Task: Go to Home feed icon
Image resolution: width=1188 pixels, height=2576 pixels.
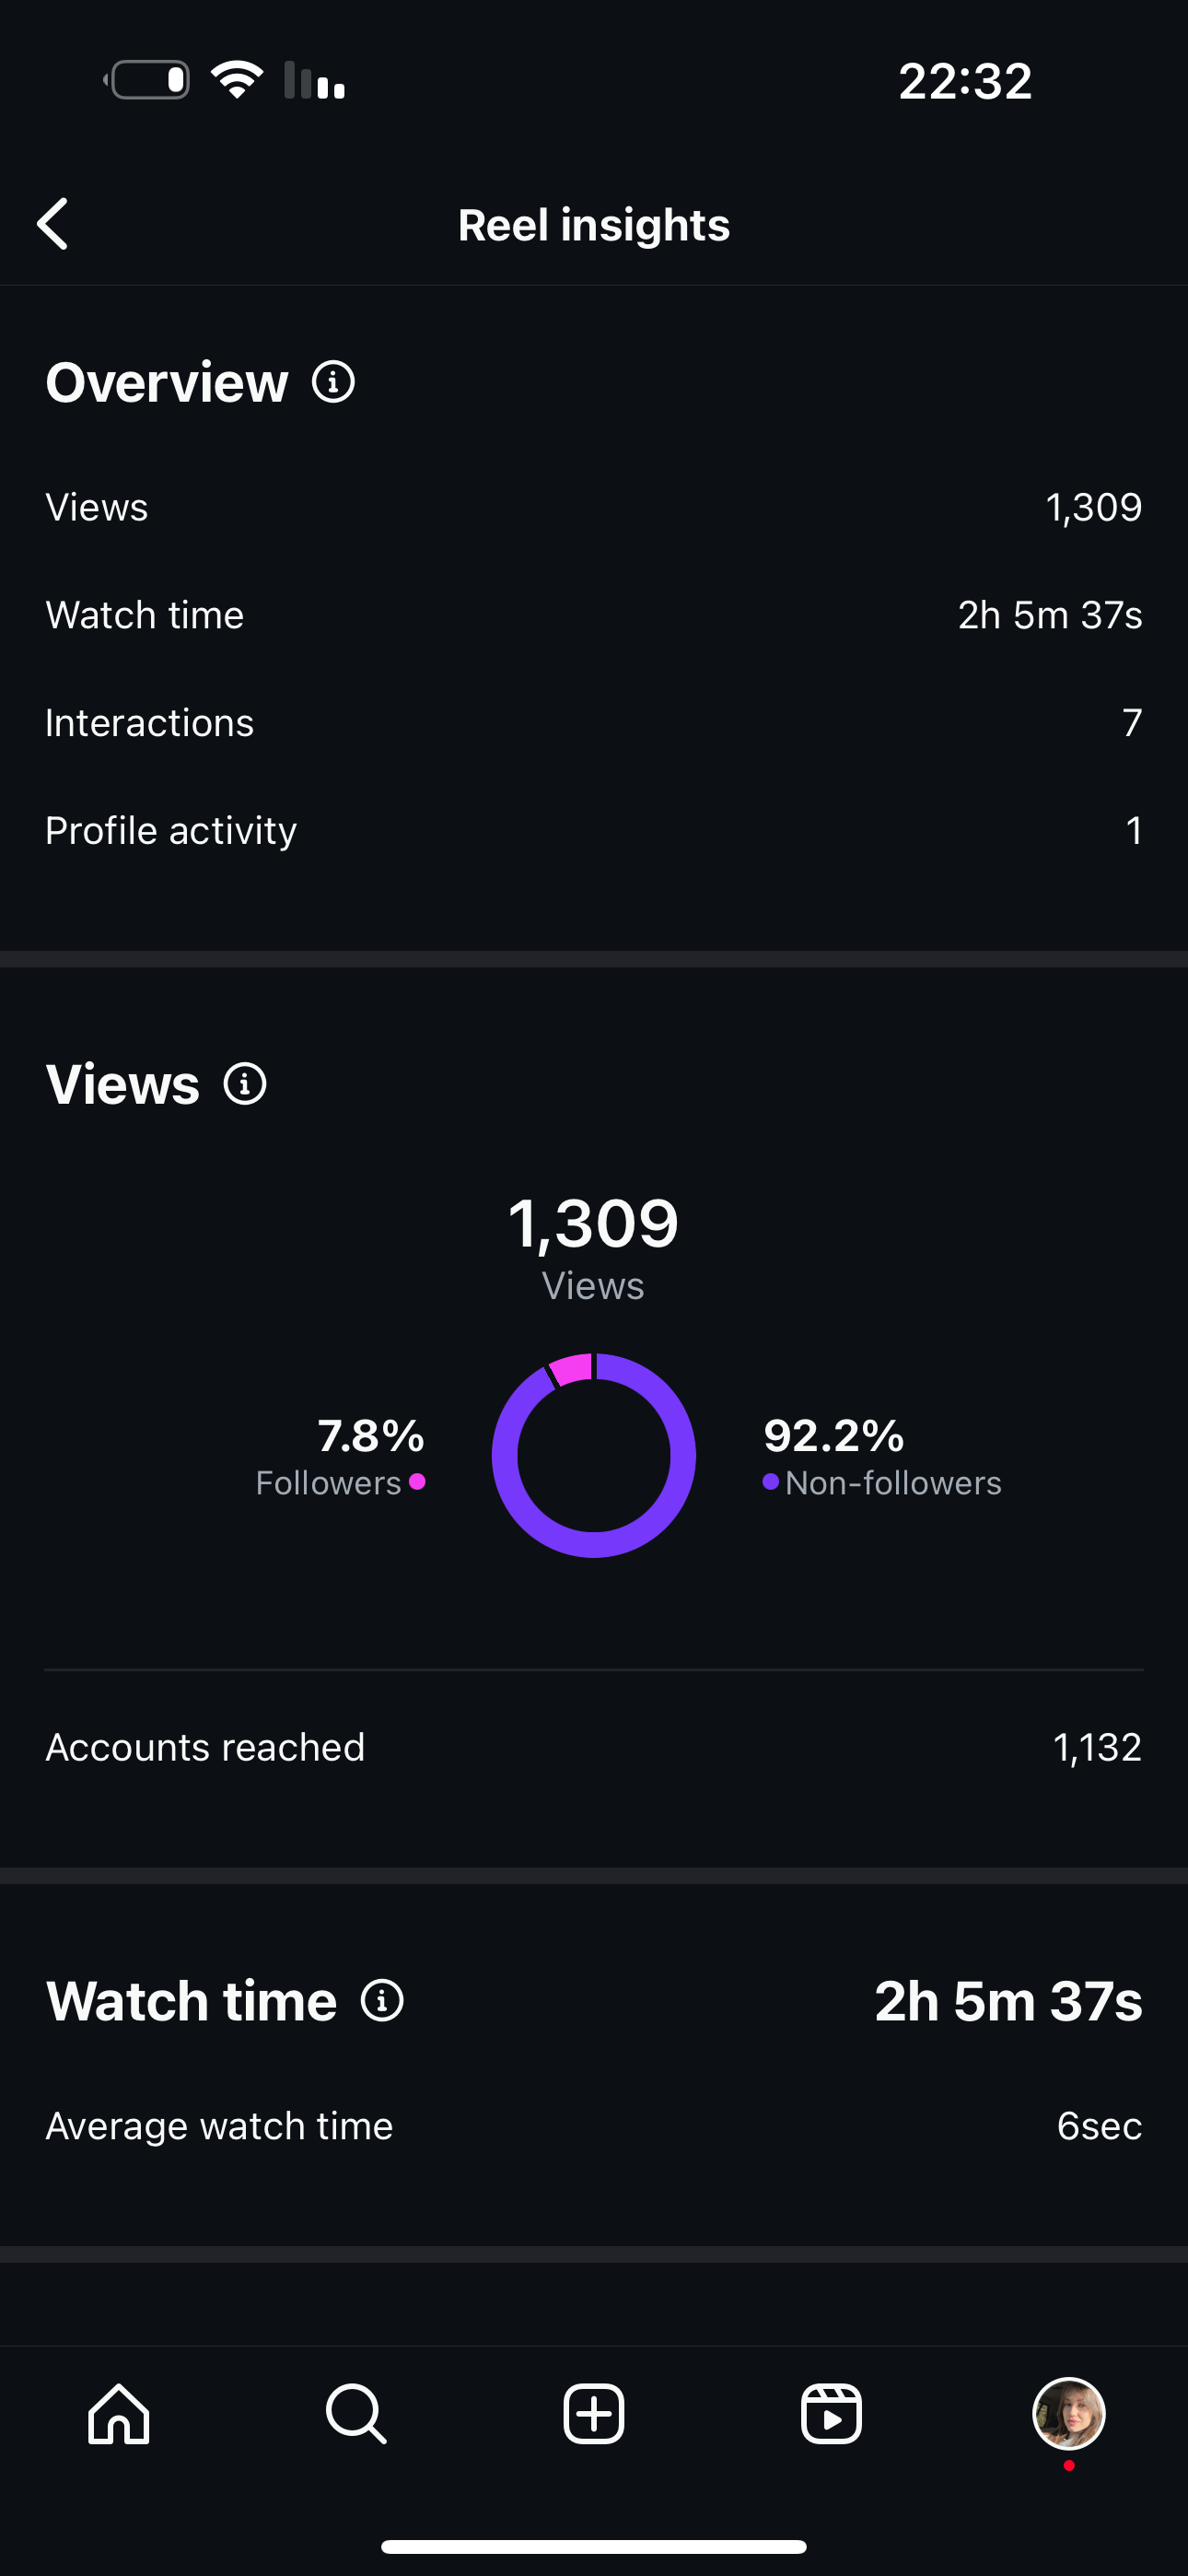Action: (119, 2414)
